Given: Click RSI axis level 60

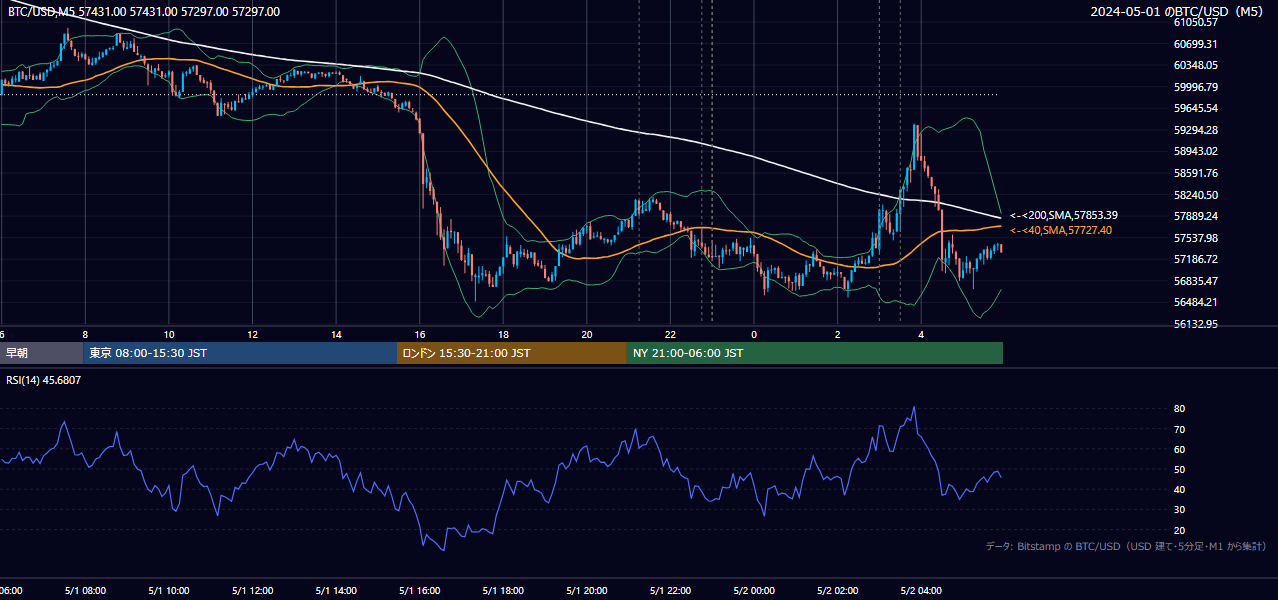Looking at the screenshot, I should (x=1180, y=450).
